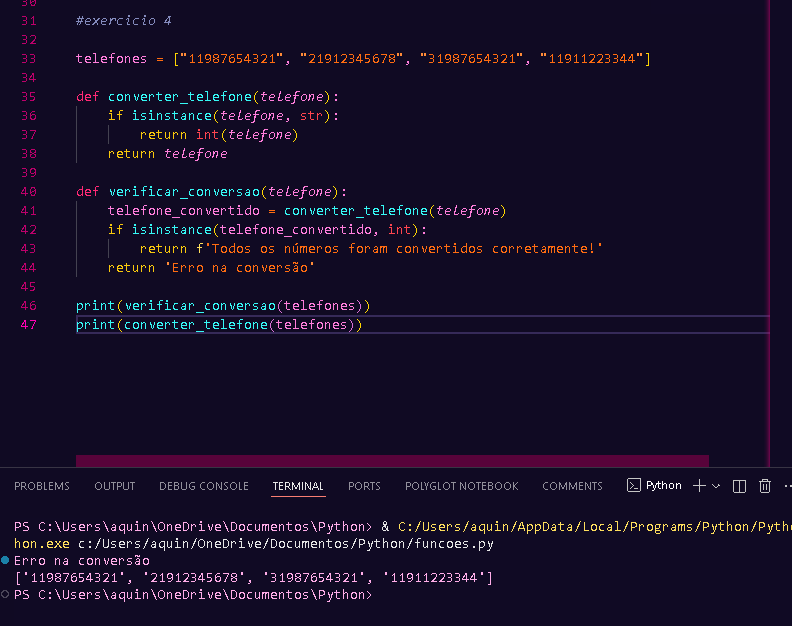Screen dimensions: 792x626
Task: Open the Comments panel tab
Action: pos(572,486)
